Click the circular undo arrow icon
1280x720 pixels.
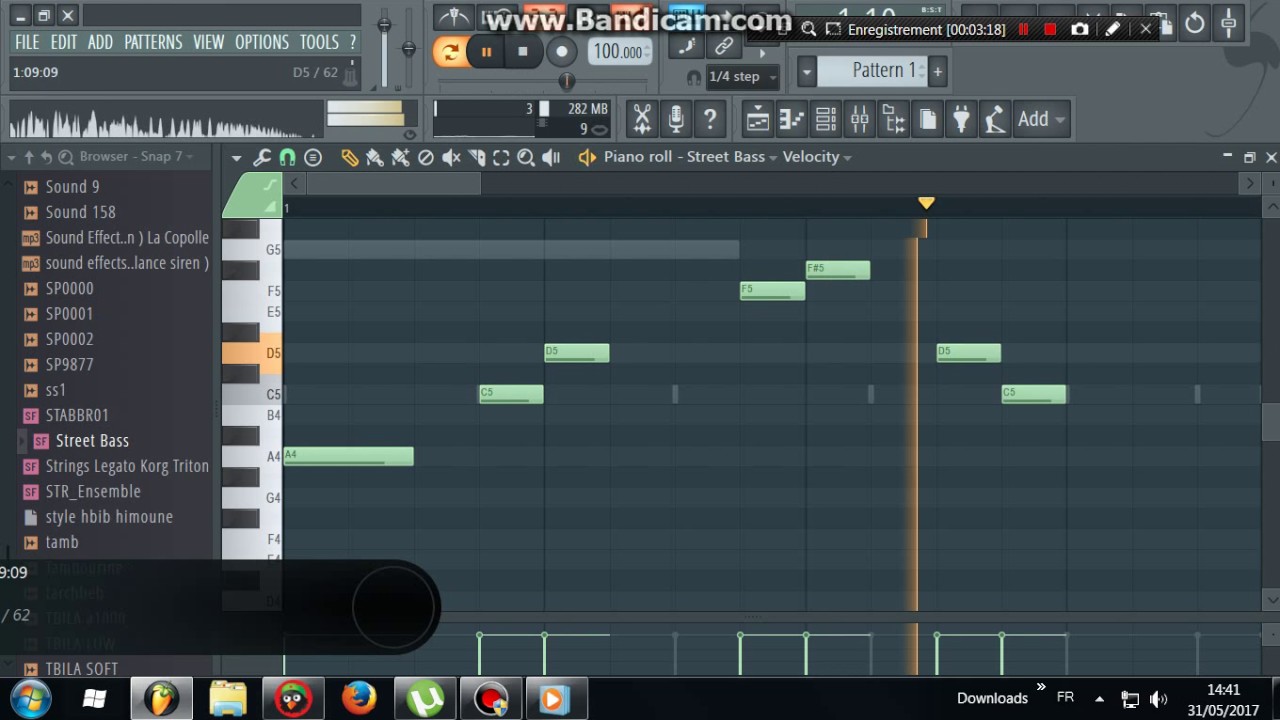(x=1195, y=23)
